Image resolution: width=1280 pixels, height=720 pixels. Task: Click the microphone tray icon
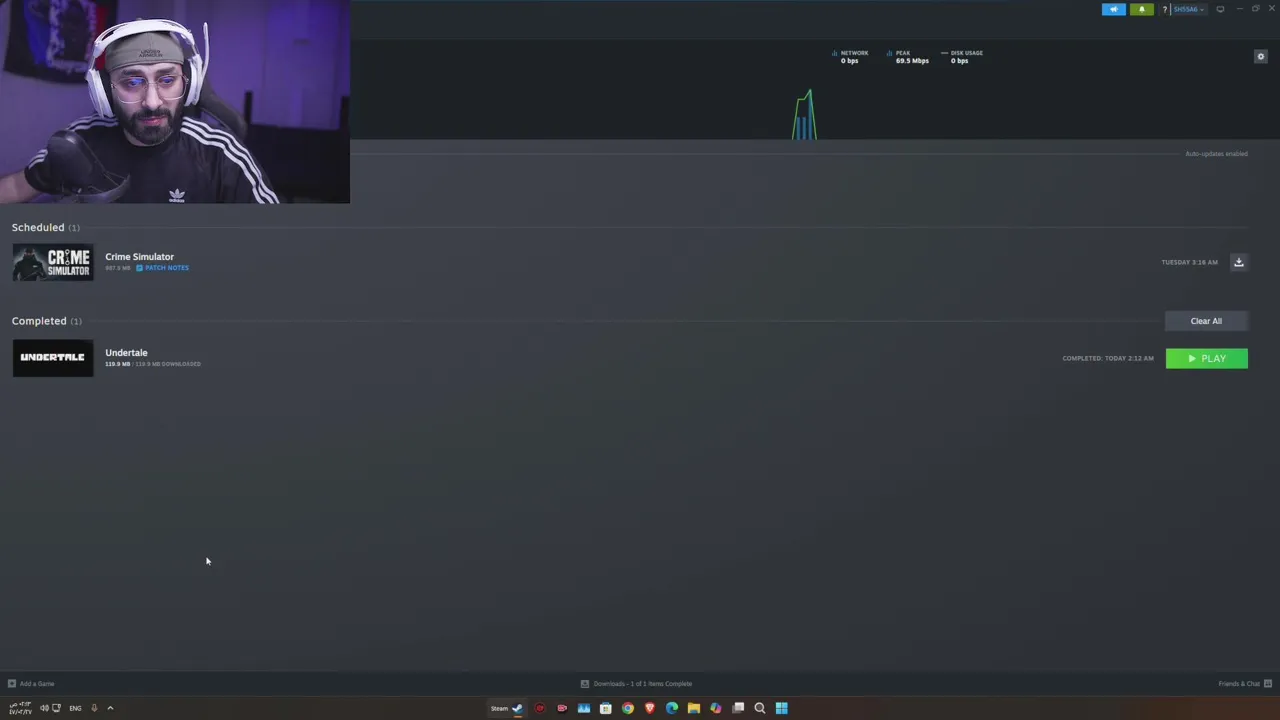[x=94, y=708]
